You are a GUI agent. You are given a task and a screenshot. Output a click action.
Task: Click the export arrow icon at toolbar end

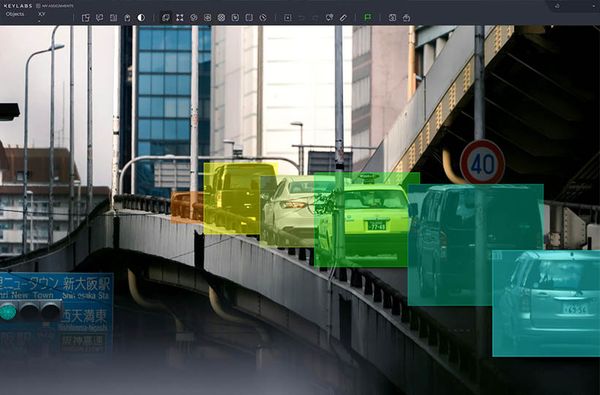[x=406, y=18]
